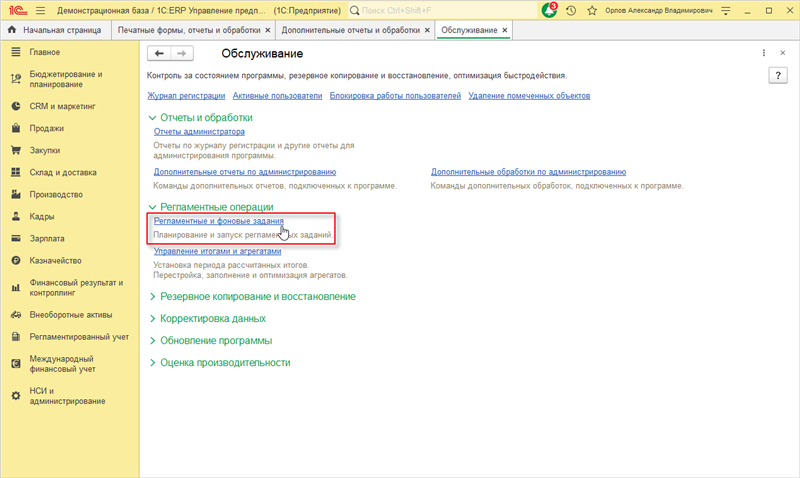The image size is (800, 478).
Task: Click the back arrow navigation button
Action: tap(157, 53)
